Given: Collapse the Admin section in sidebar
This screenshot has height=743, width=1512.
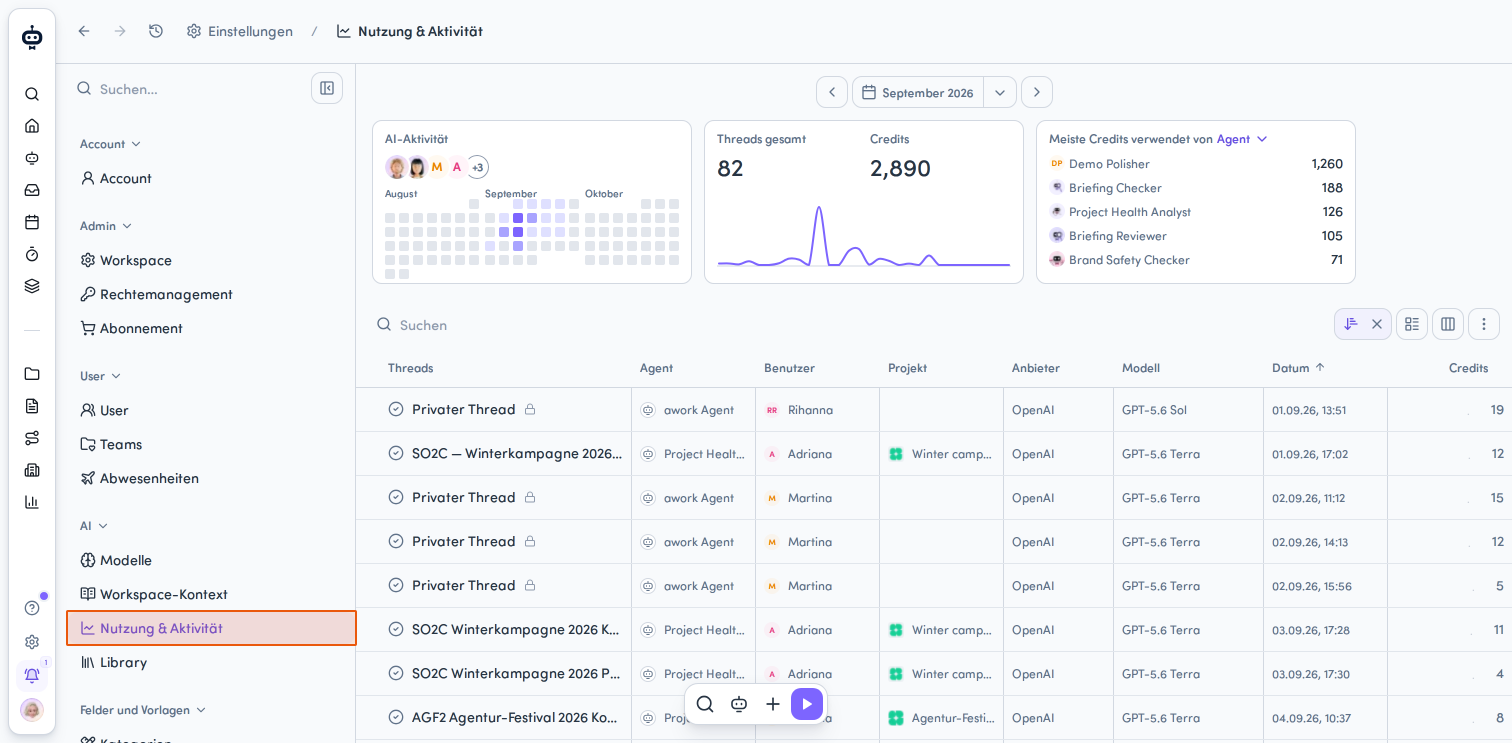Looking at the screenshot, I should [106, 226].
